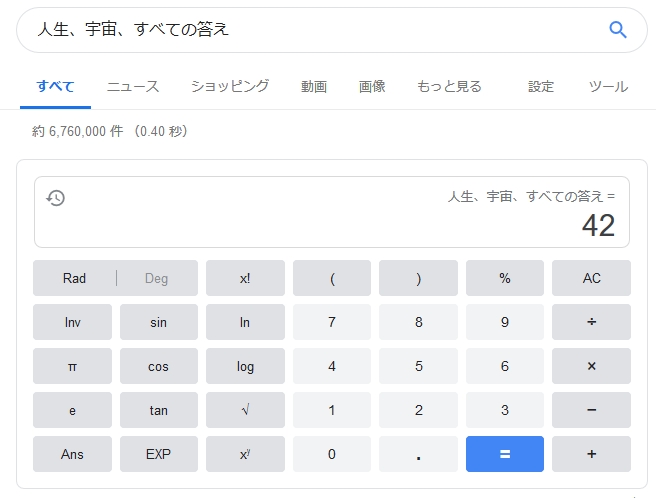656x498 pixels.
Task: Click the tan function key
Action: click(159, 410)
